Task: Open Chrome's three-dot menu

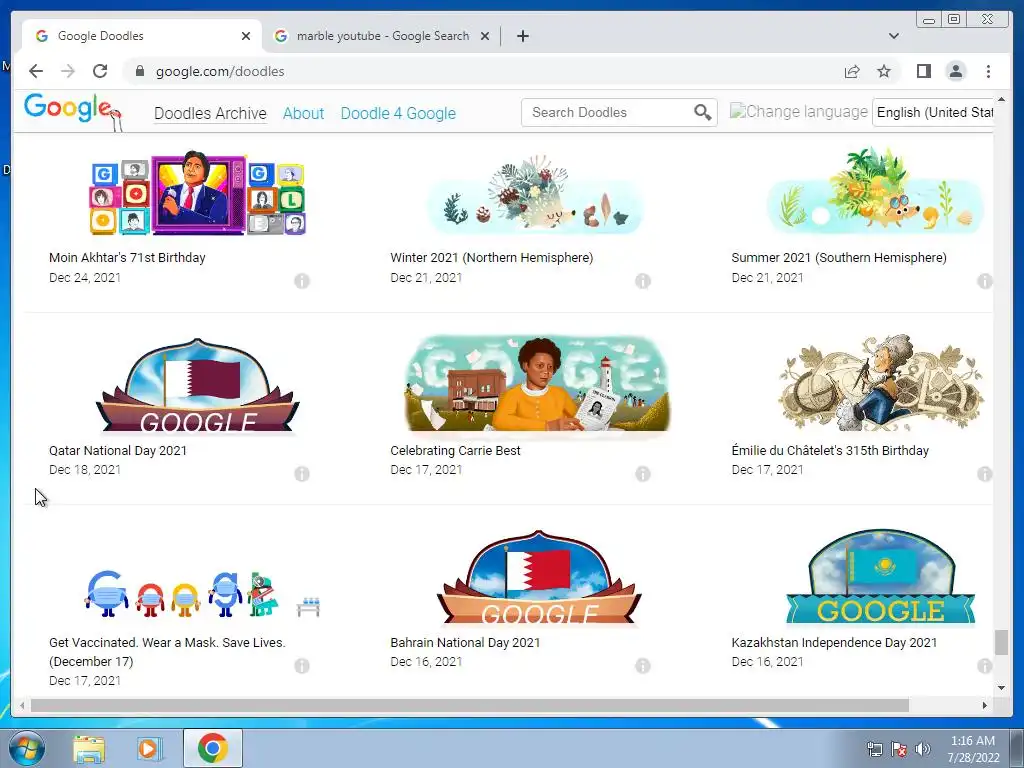Action: (x=988, y=71)
